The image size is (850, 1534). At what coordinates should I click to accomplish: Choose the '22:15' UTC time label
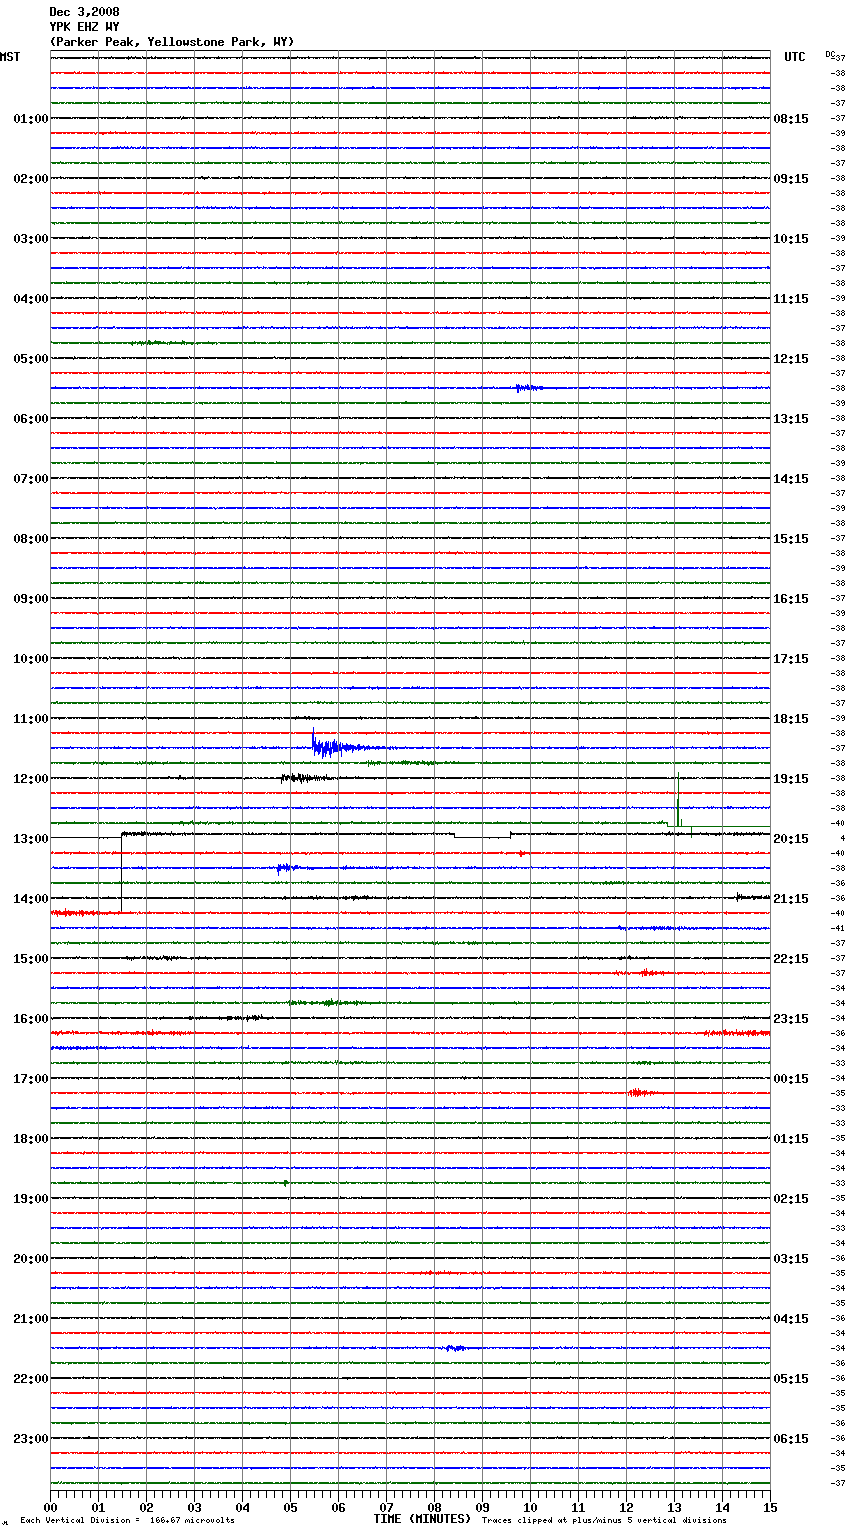pyautogui.click(x=791, y=959)
